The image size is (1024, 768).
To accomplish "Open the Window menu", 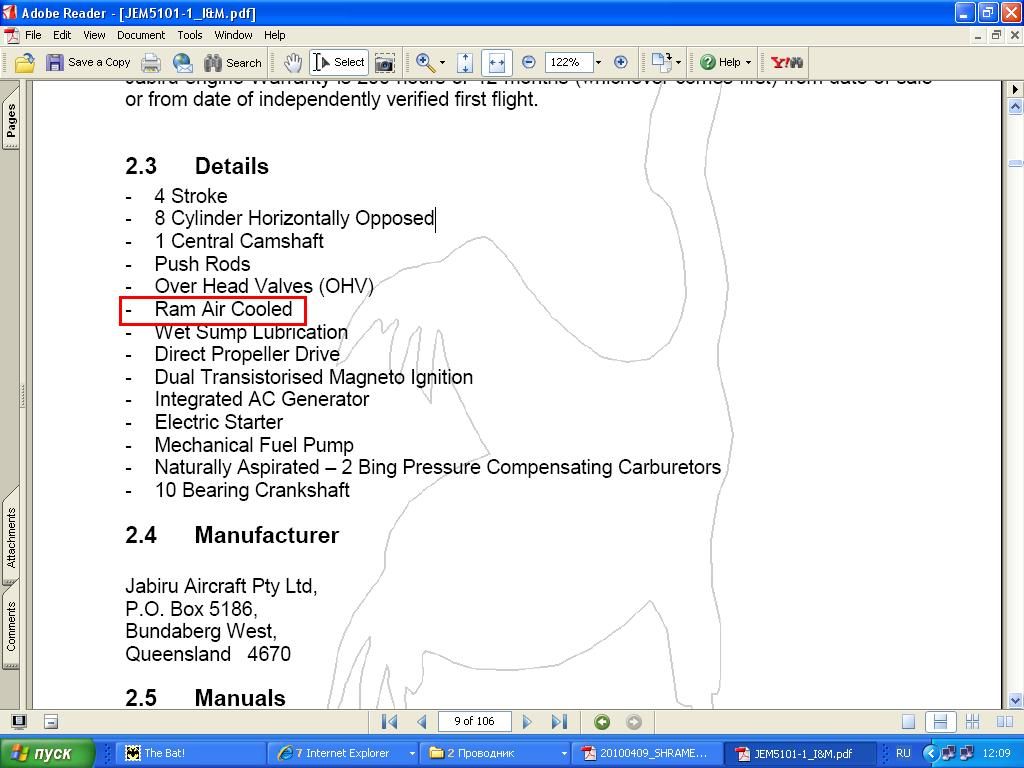I will click(x=233, y=35).
